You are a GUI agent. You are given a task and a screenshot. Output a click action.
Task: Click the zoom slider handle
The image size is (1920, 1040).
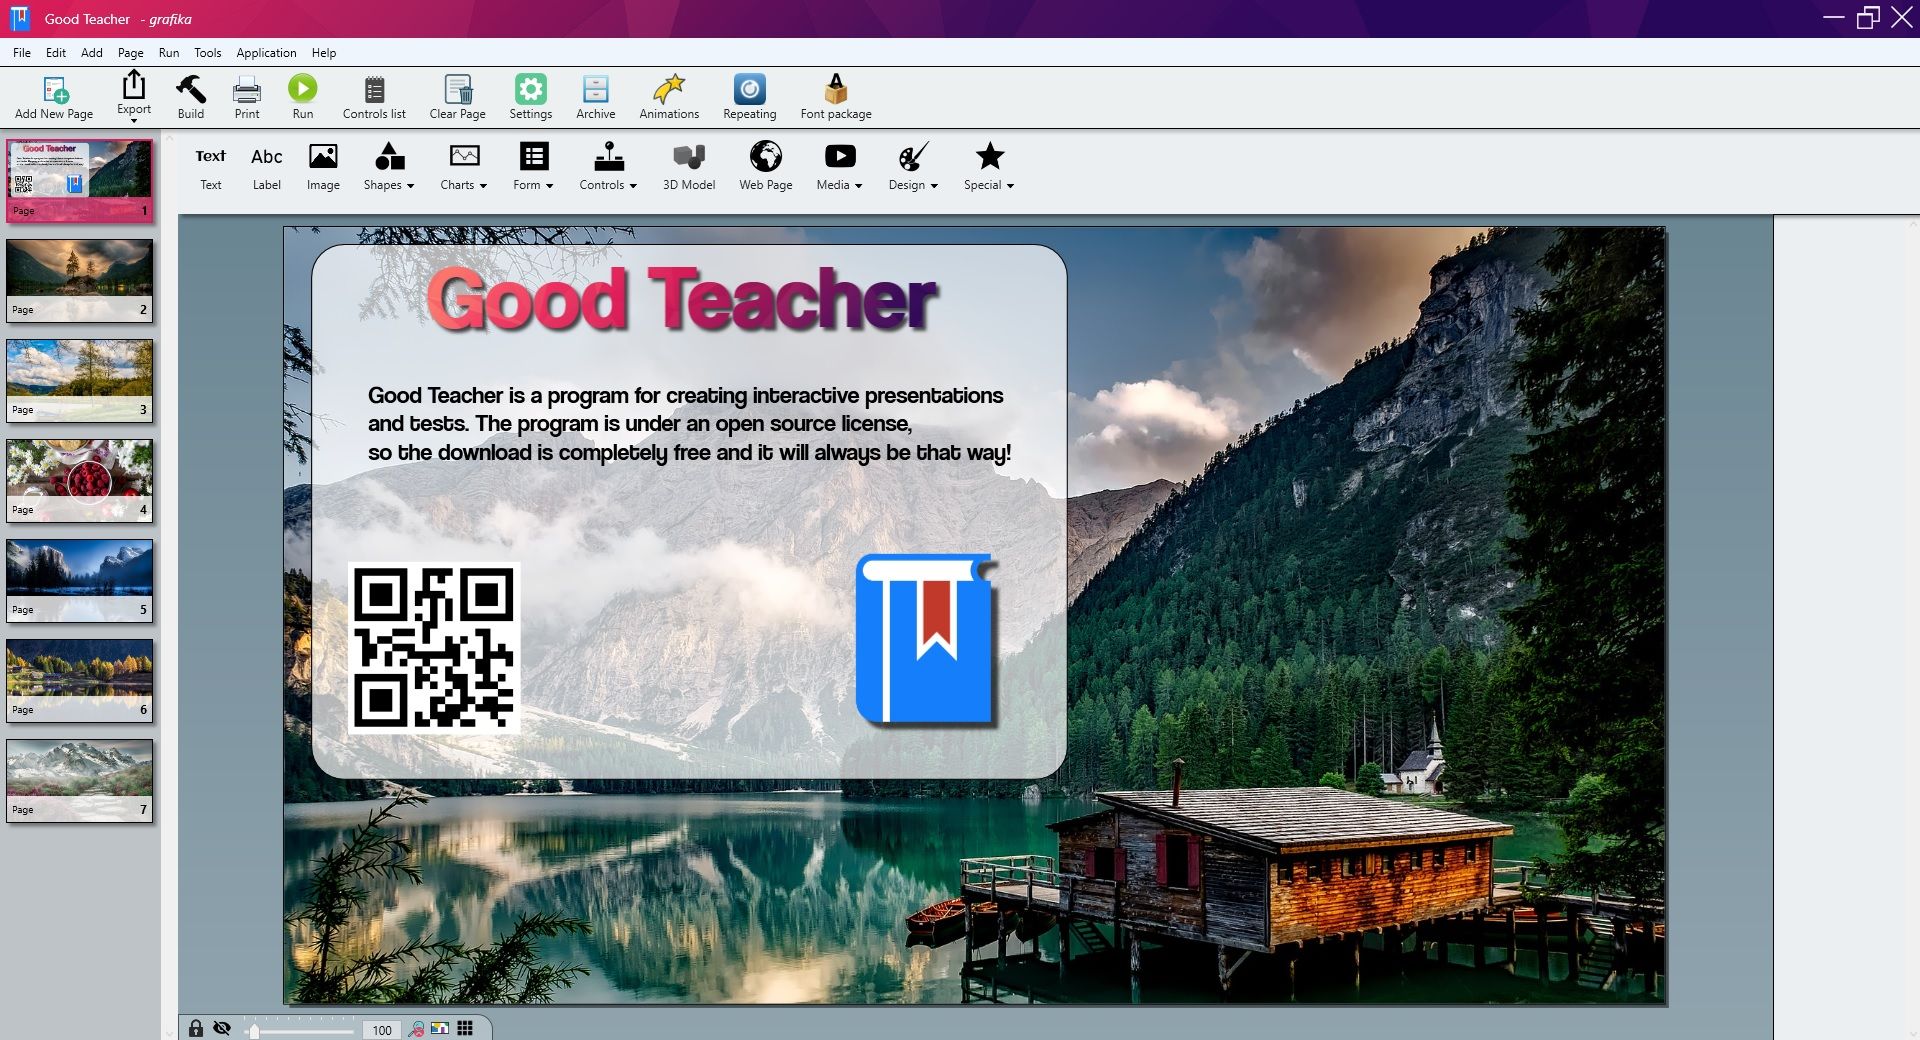(254, 1030)
